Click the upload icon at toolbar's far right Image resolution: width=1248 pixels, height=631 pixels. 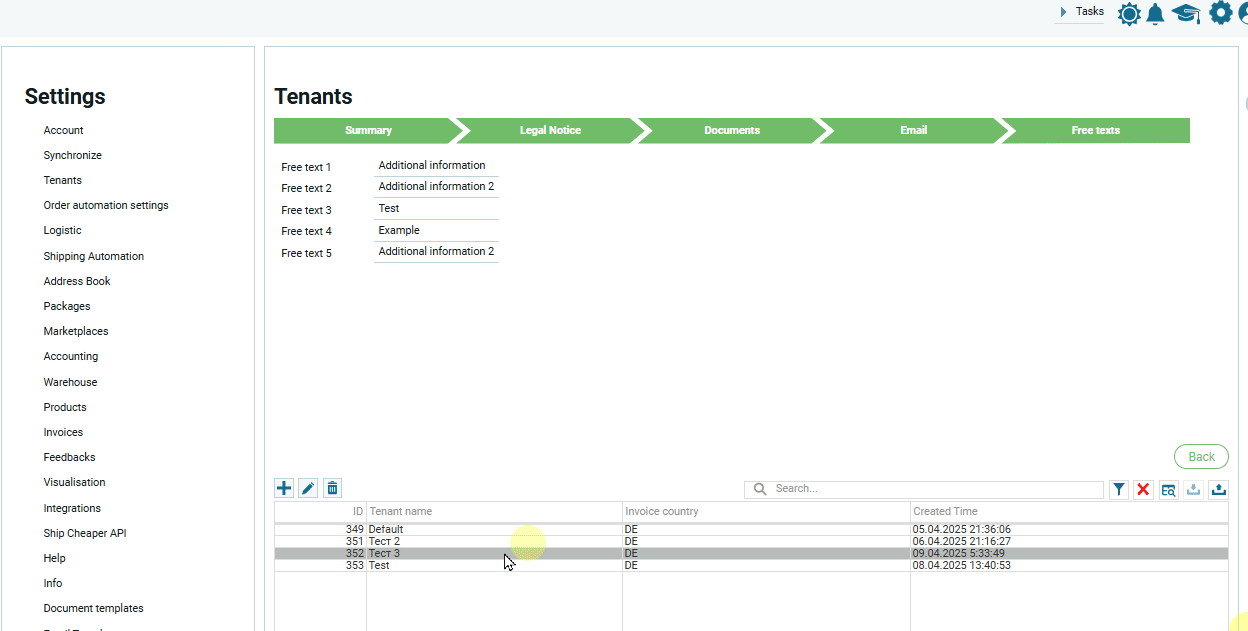coord(1218,489)
